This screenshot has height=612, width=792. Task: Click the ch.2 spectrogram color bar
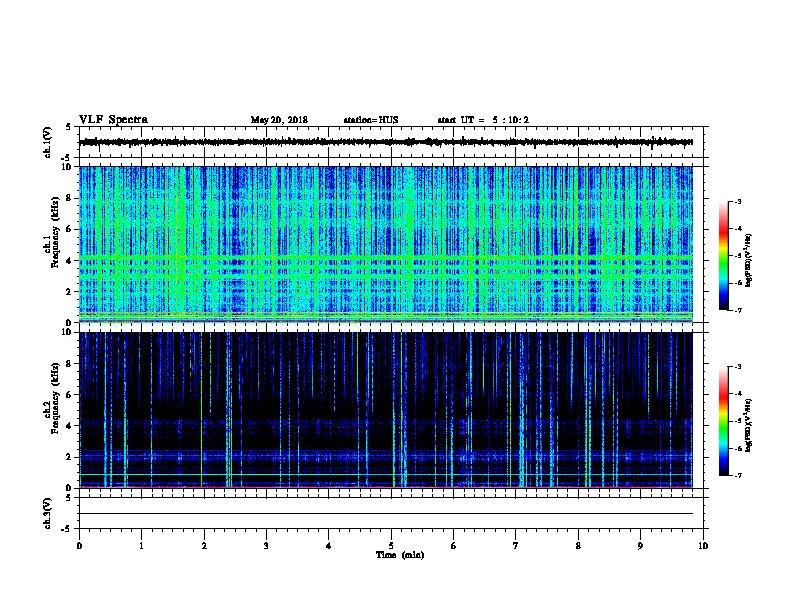724,421
